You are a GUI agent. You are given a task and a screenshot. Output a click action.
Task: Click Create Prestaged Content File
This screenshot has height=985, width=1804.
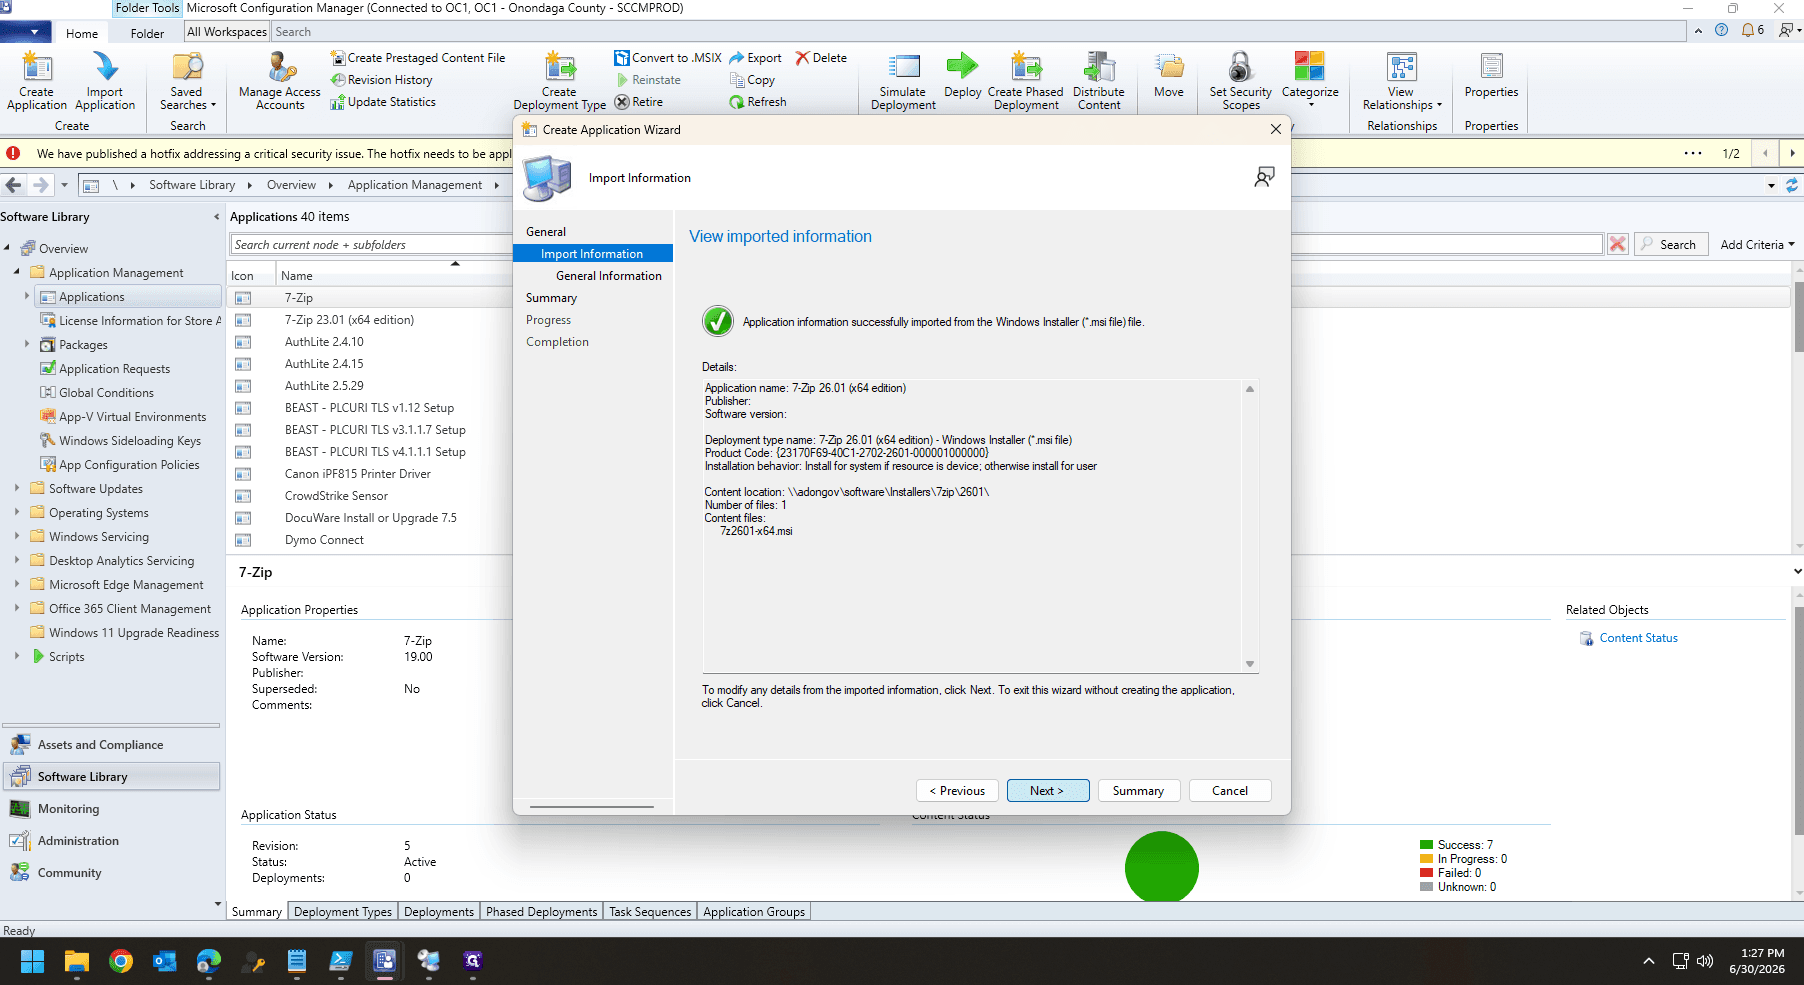point(418,58)
